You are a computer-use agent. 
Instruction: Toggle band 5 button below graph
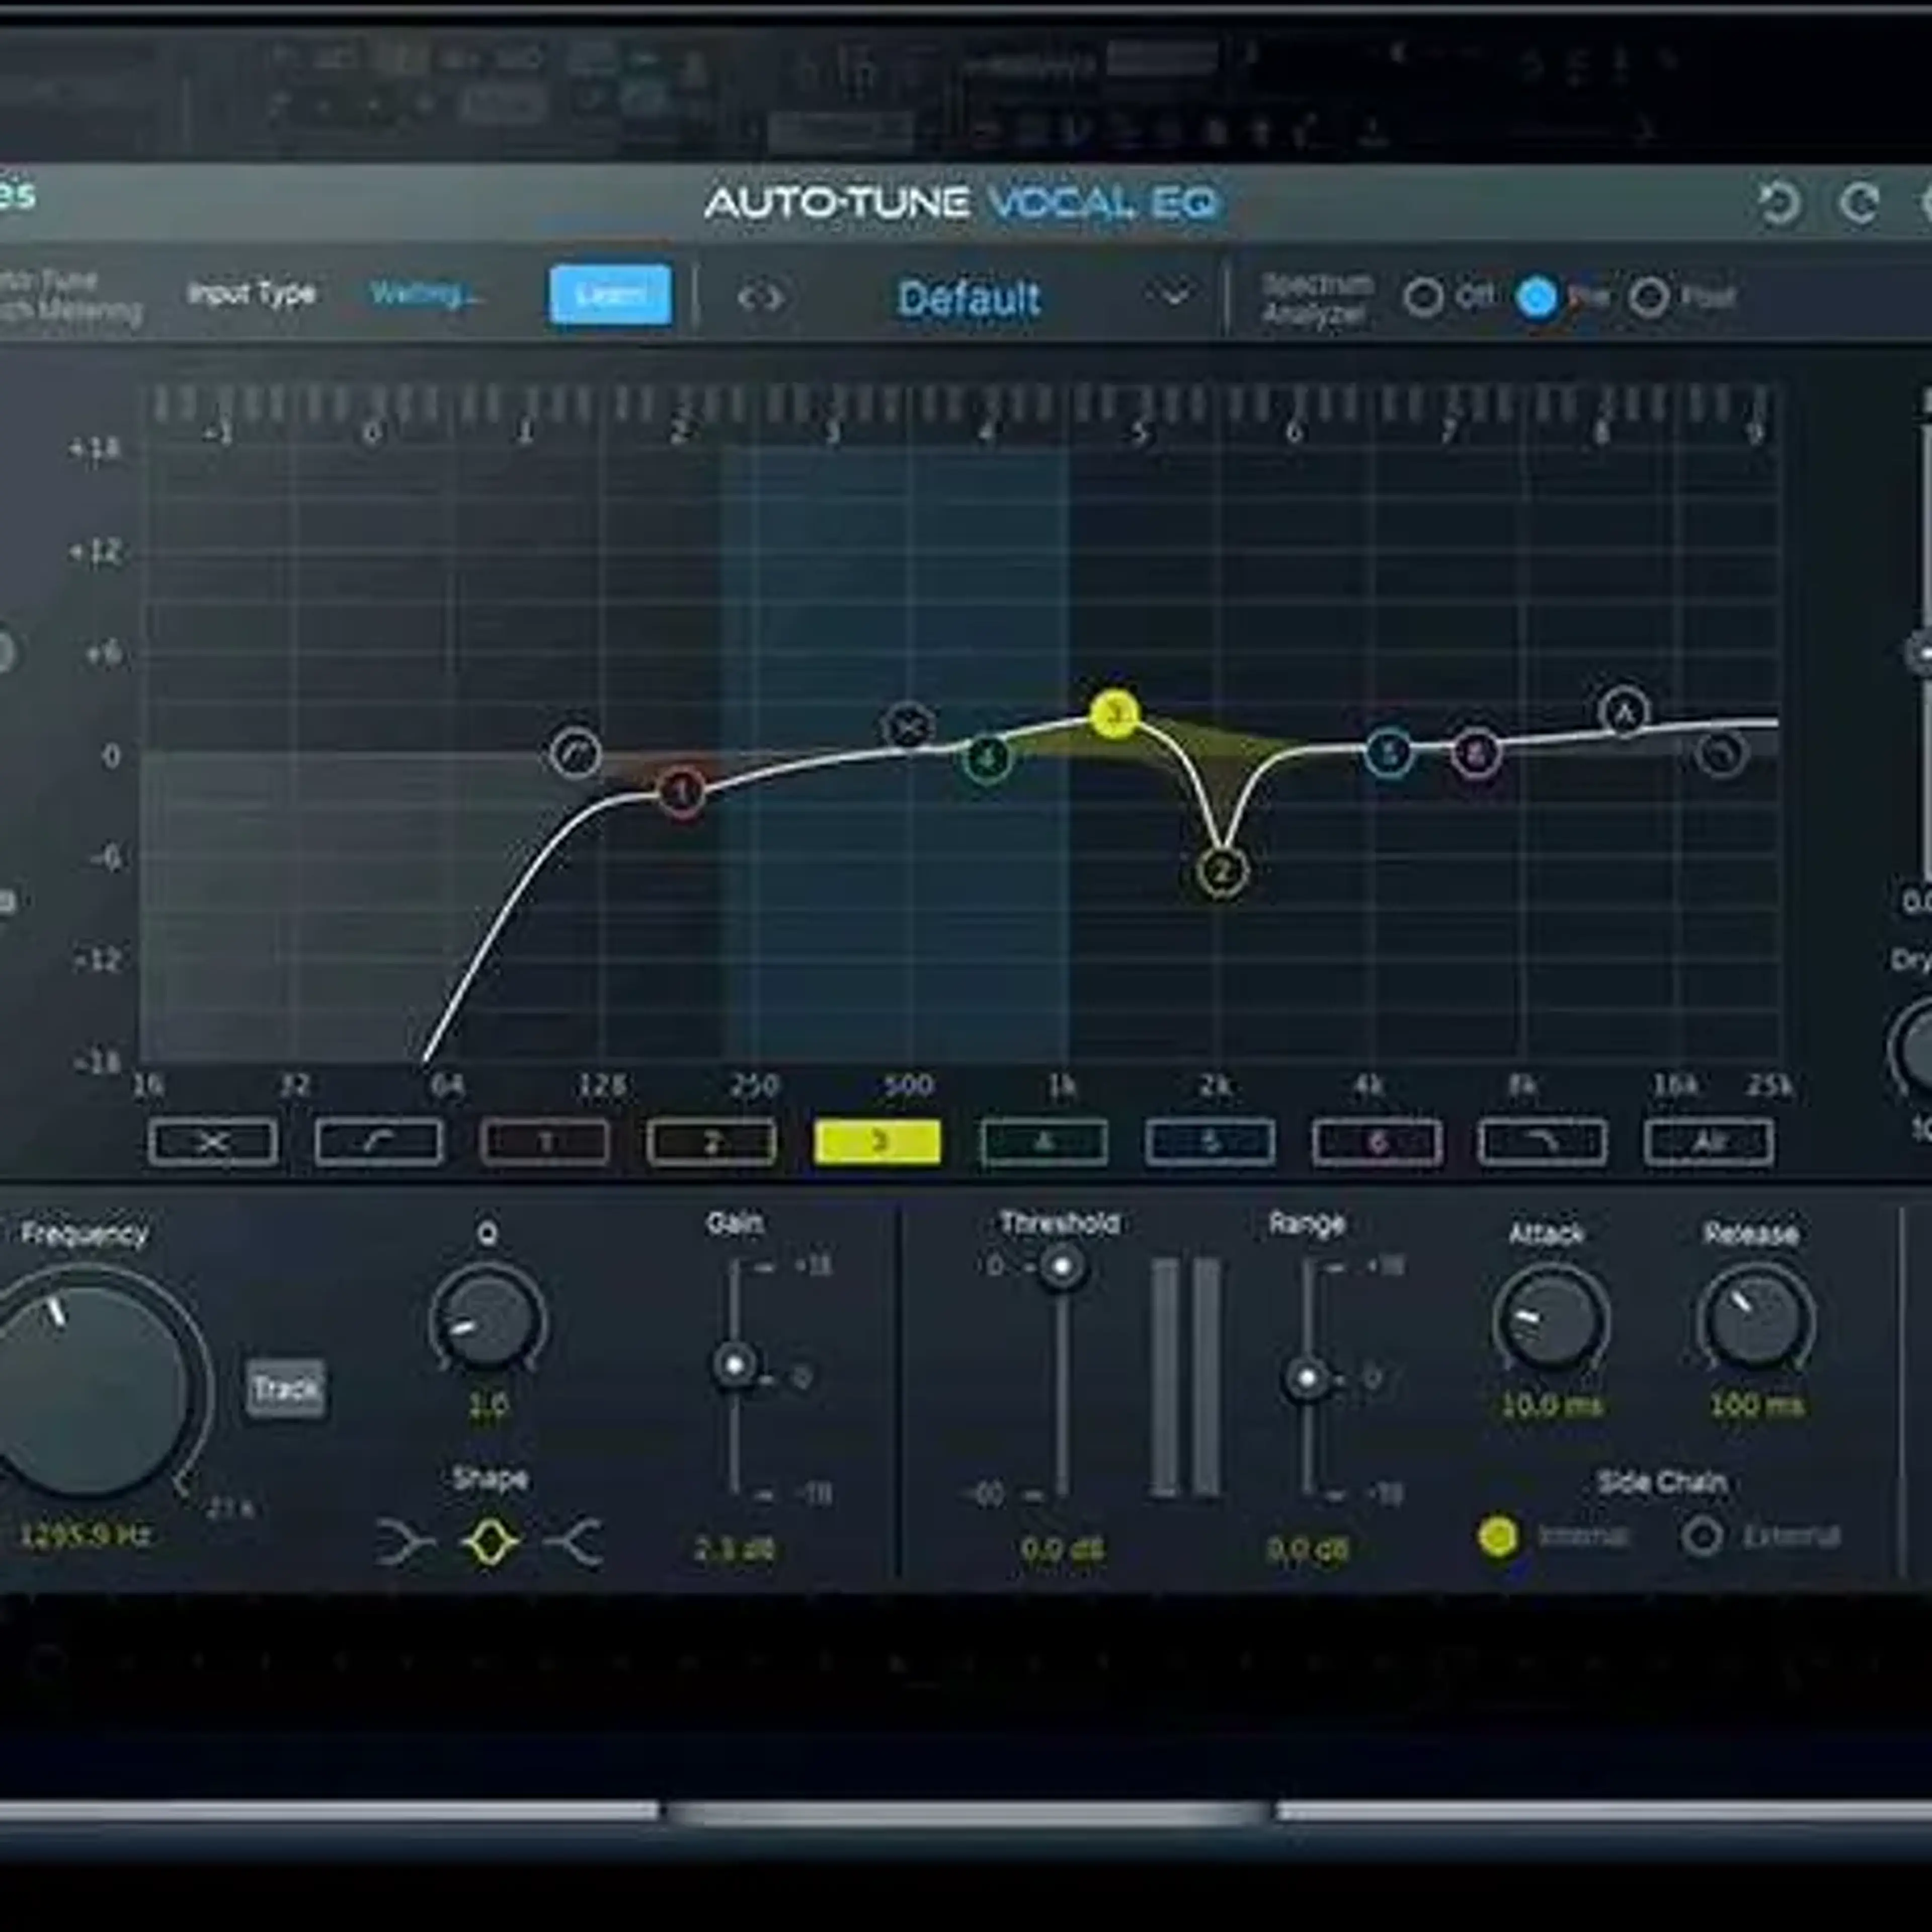1210,1142
